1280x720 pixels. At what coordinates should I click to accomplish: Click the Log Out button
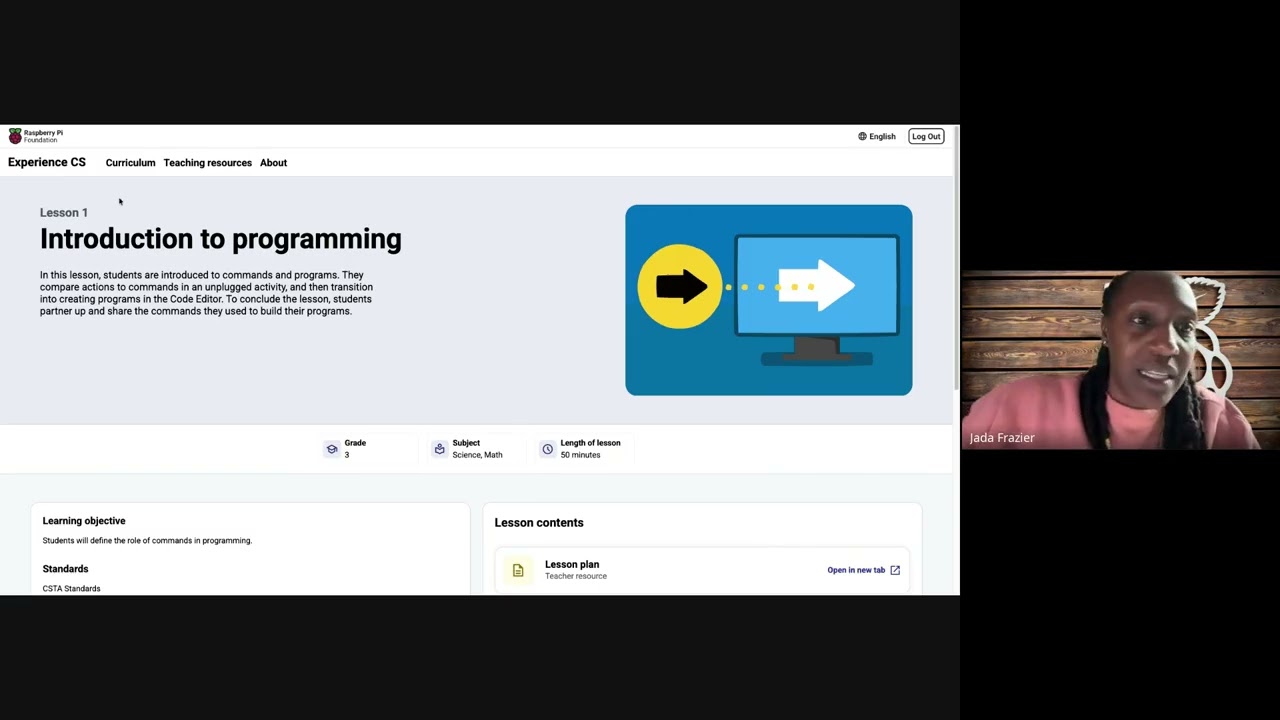(x=926, y=136)
